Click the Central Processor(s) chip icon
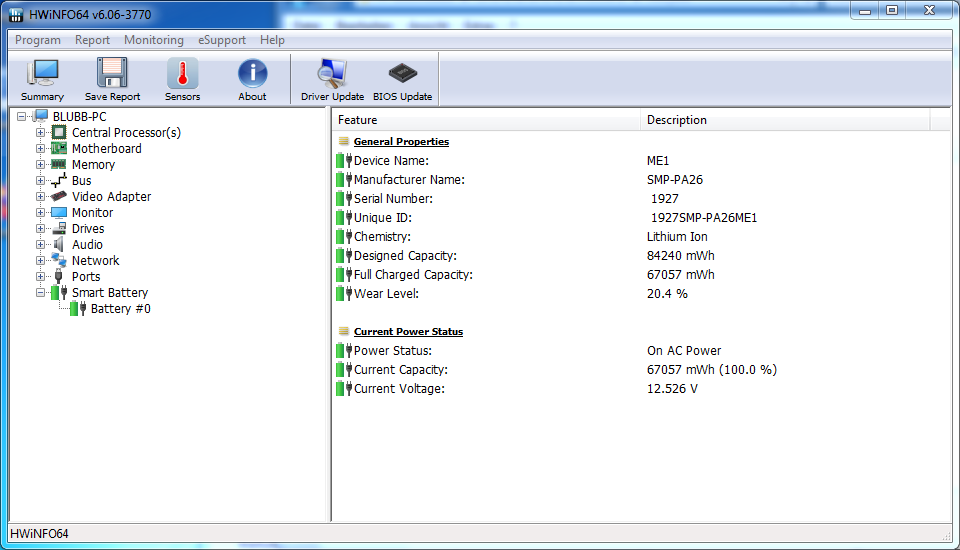Viewport: 960px width, 550px height. 59,132
